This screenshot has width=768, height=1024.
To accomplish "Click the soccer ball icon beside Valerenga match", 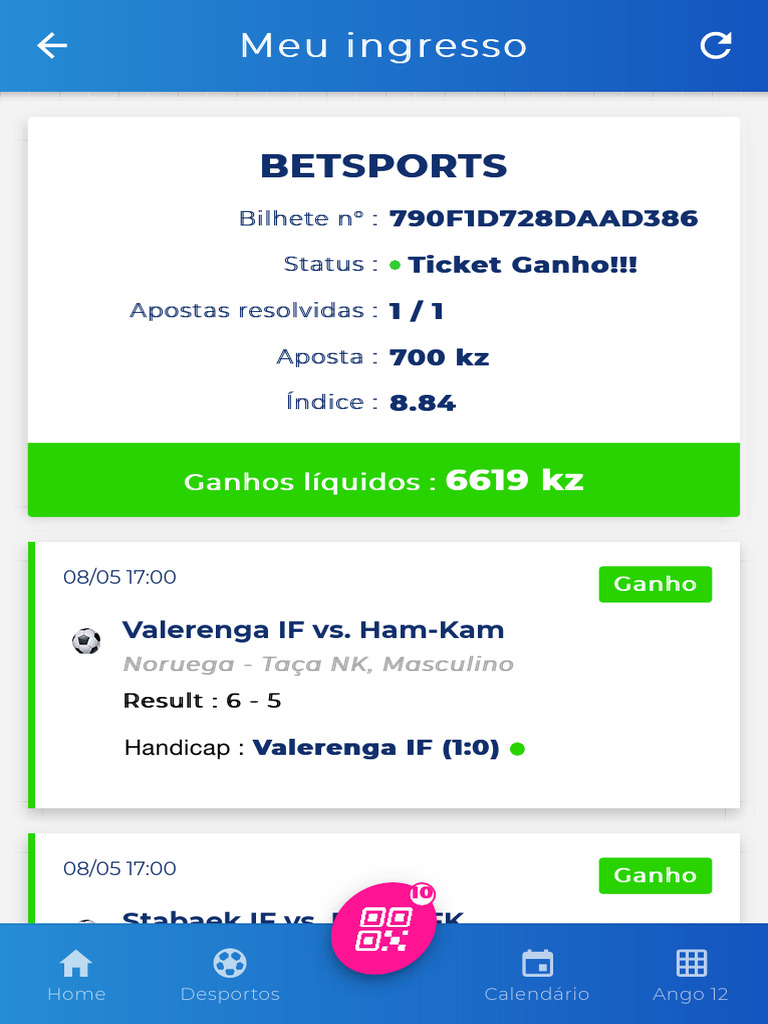I will (x=86, y=641).
